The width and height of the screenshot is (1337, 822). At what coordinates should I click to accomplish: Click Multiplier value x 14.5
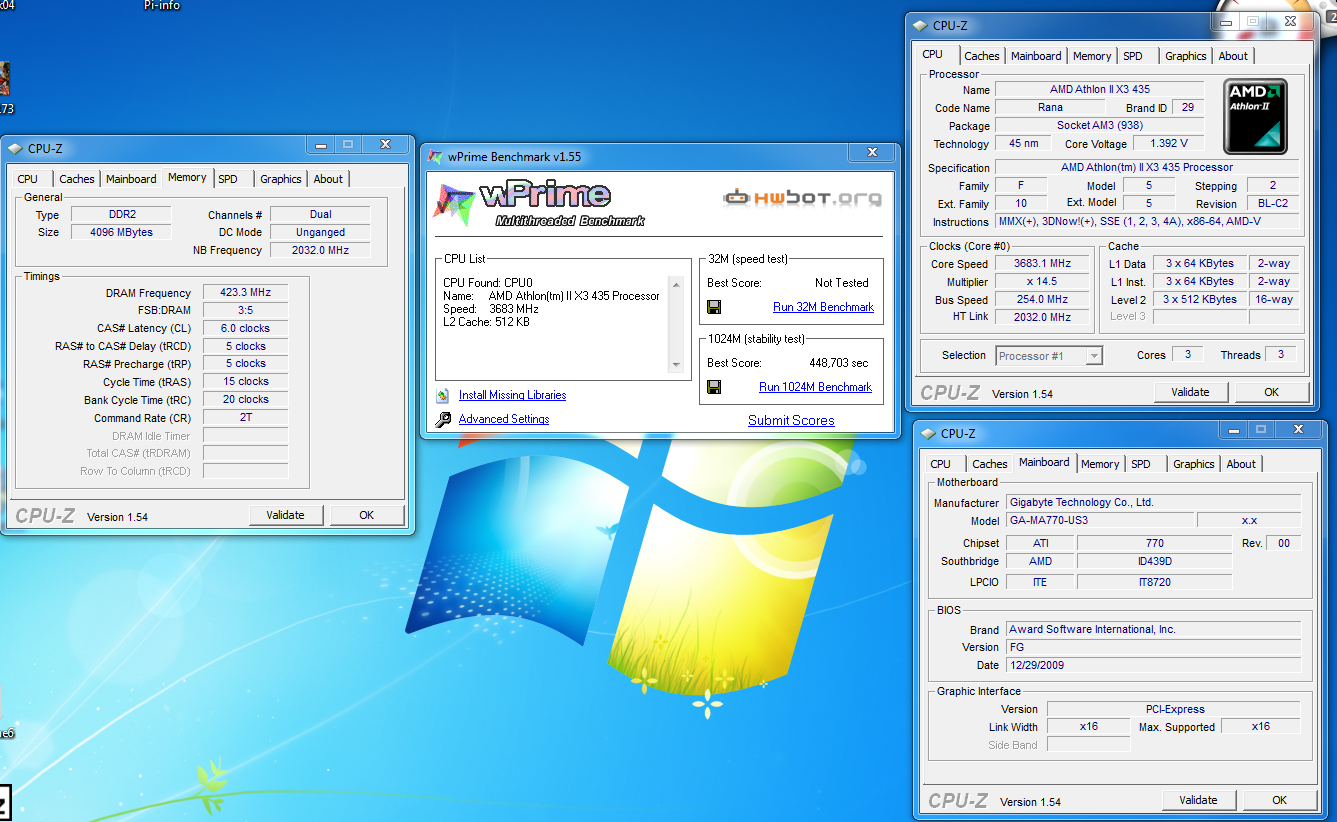point(1042,282)
